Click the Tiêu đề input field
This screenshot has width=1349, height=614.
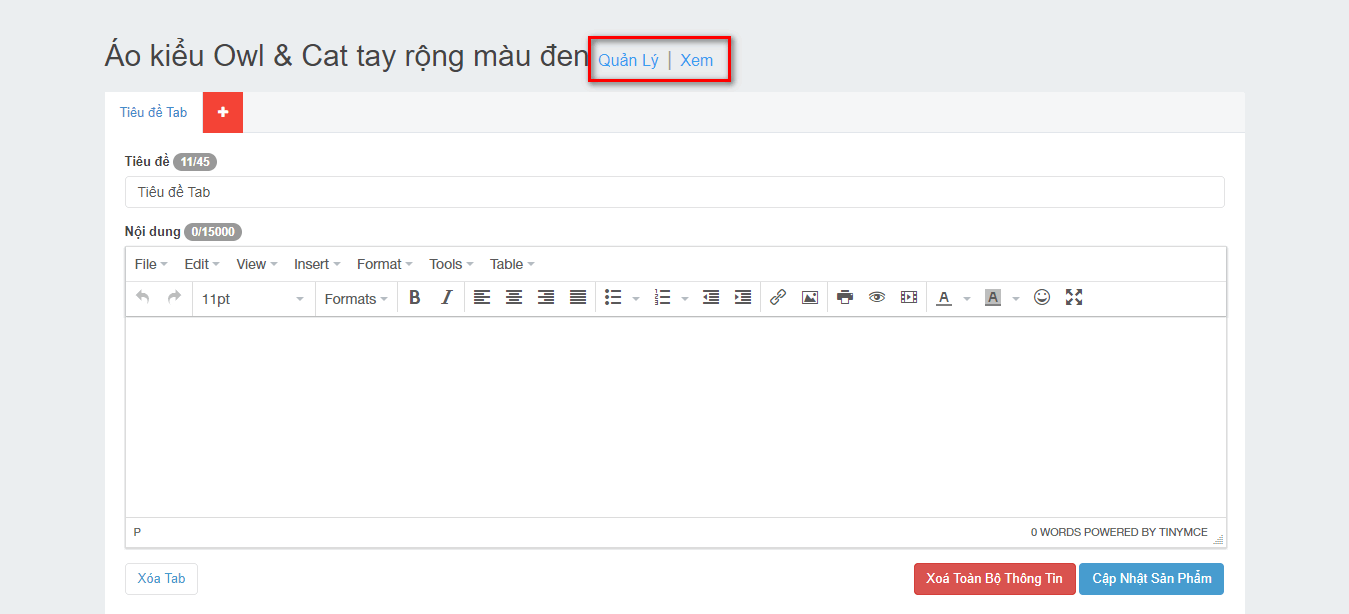[x=674, y=192]
